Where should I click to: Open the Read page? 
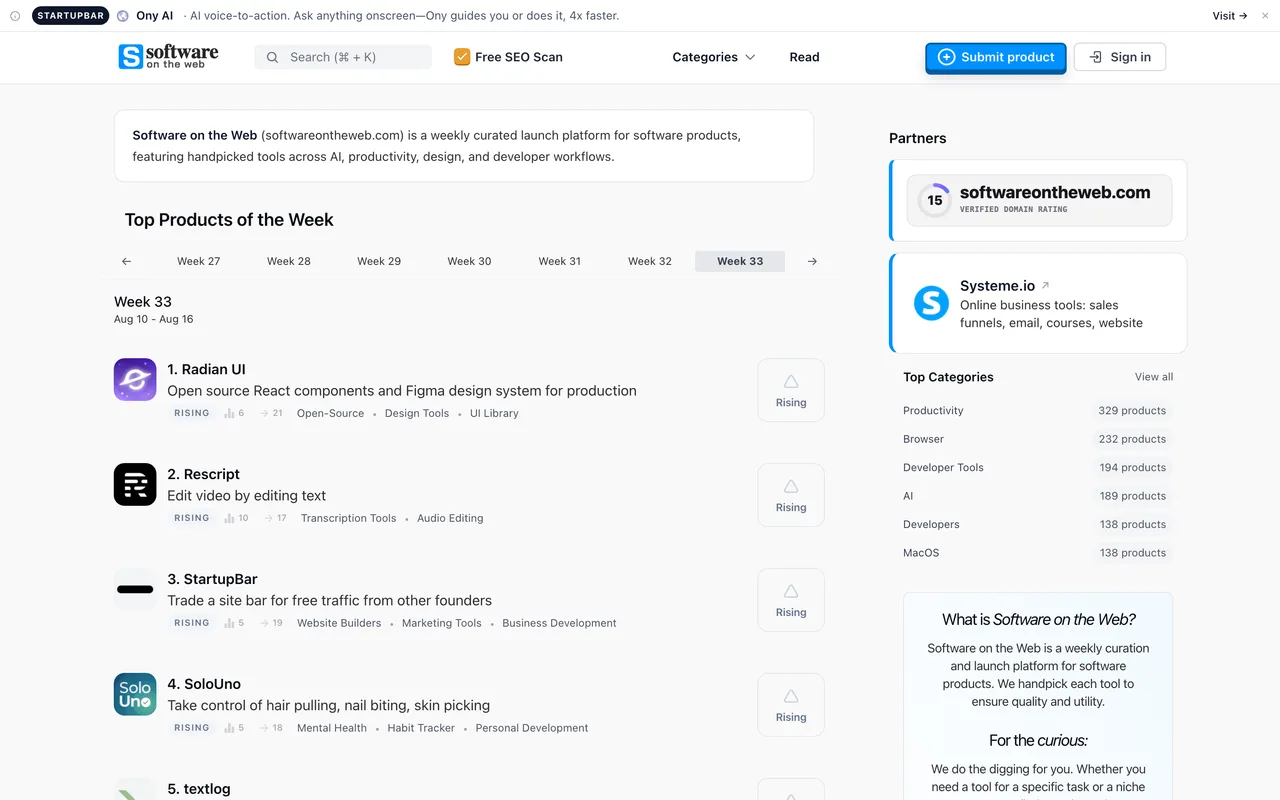[804, 57]
